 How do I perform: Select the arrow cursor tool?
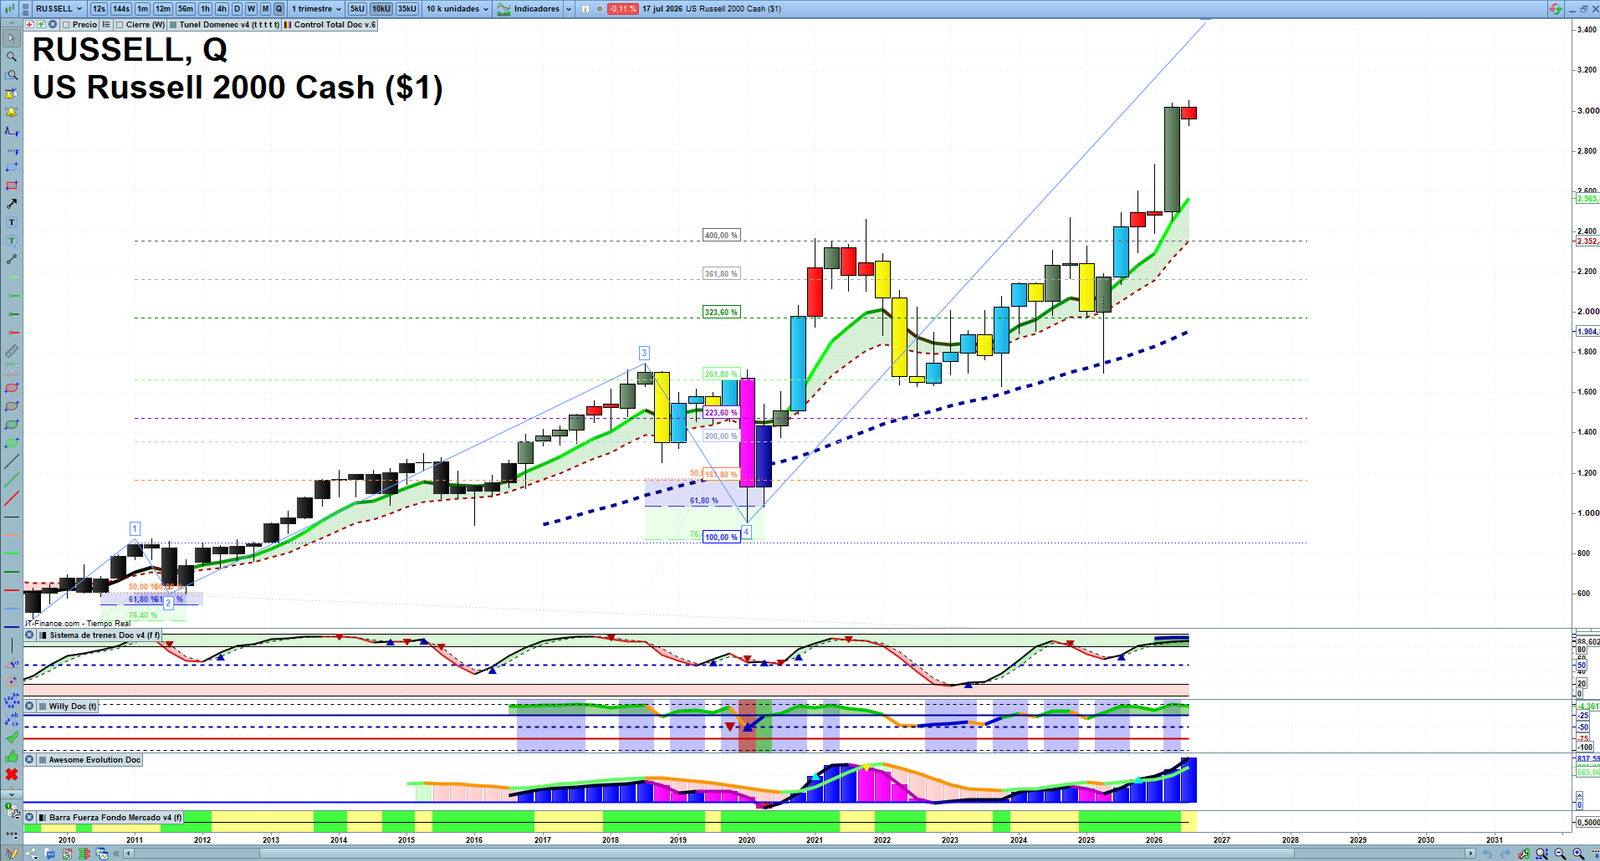[11, 38]
